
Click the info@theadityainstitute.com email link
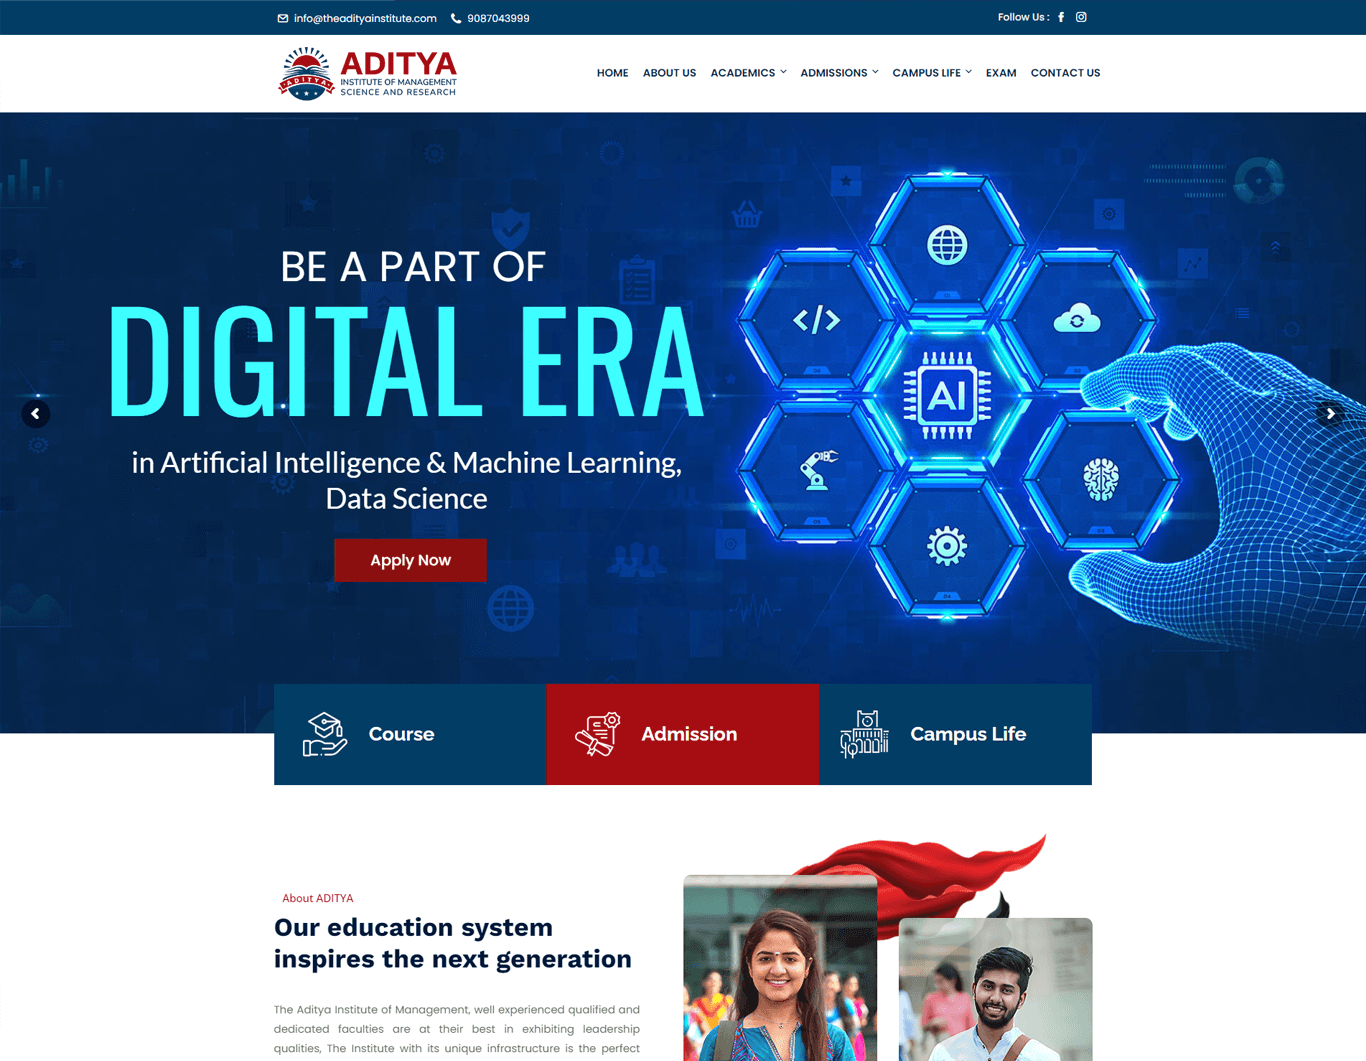[365, 18]
